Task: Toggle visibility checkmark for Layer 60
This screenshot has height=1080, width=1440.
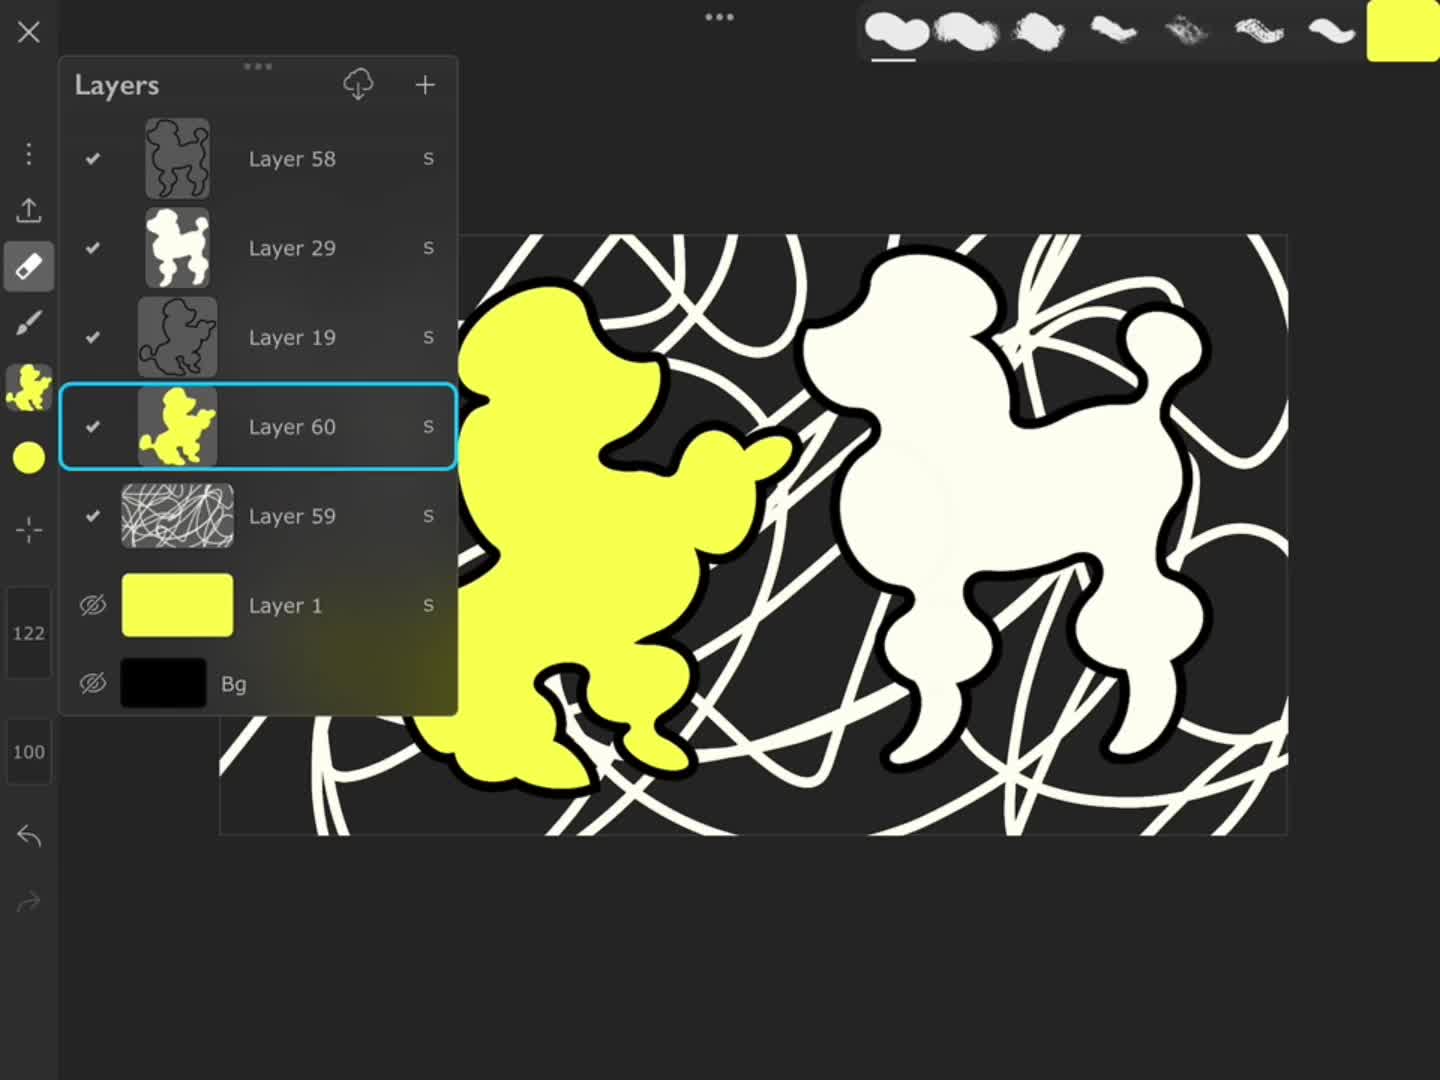Action: click(93, 427)
